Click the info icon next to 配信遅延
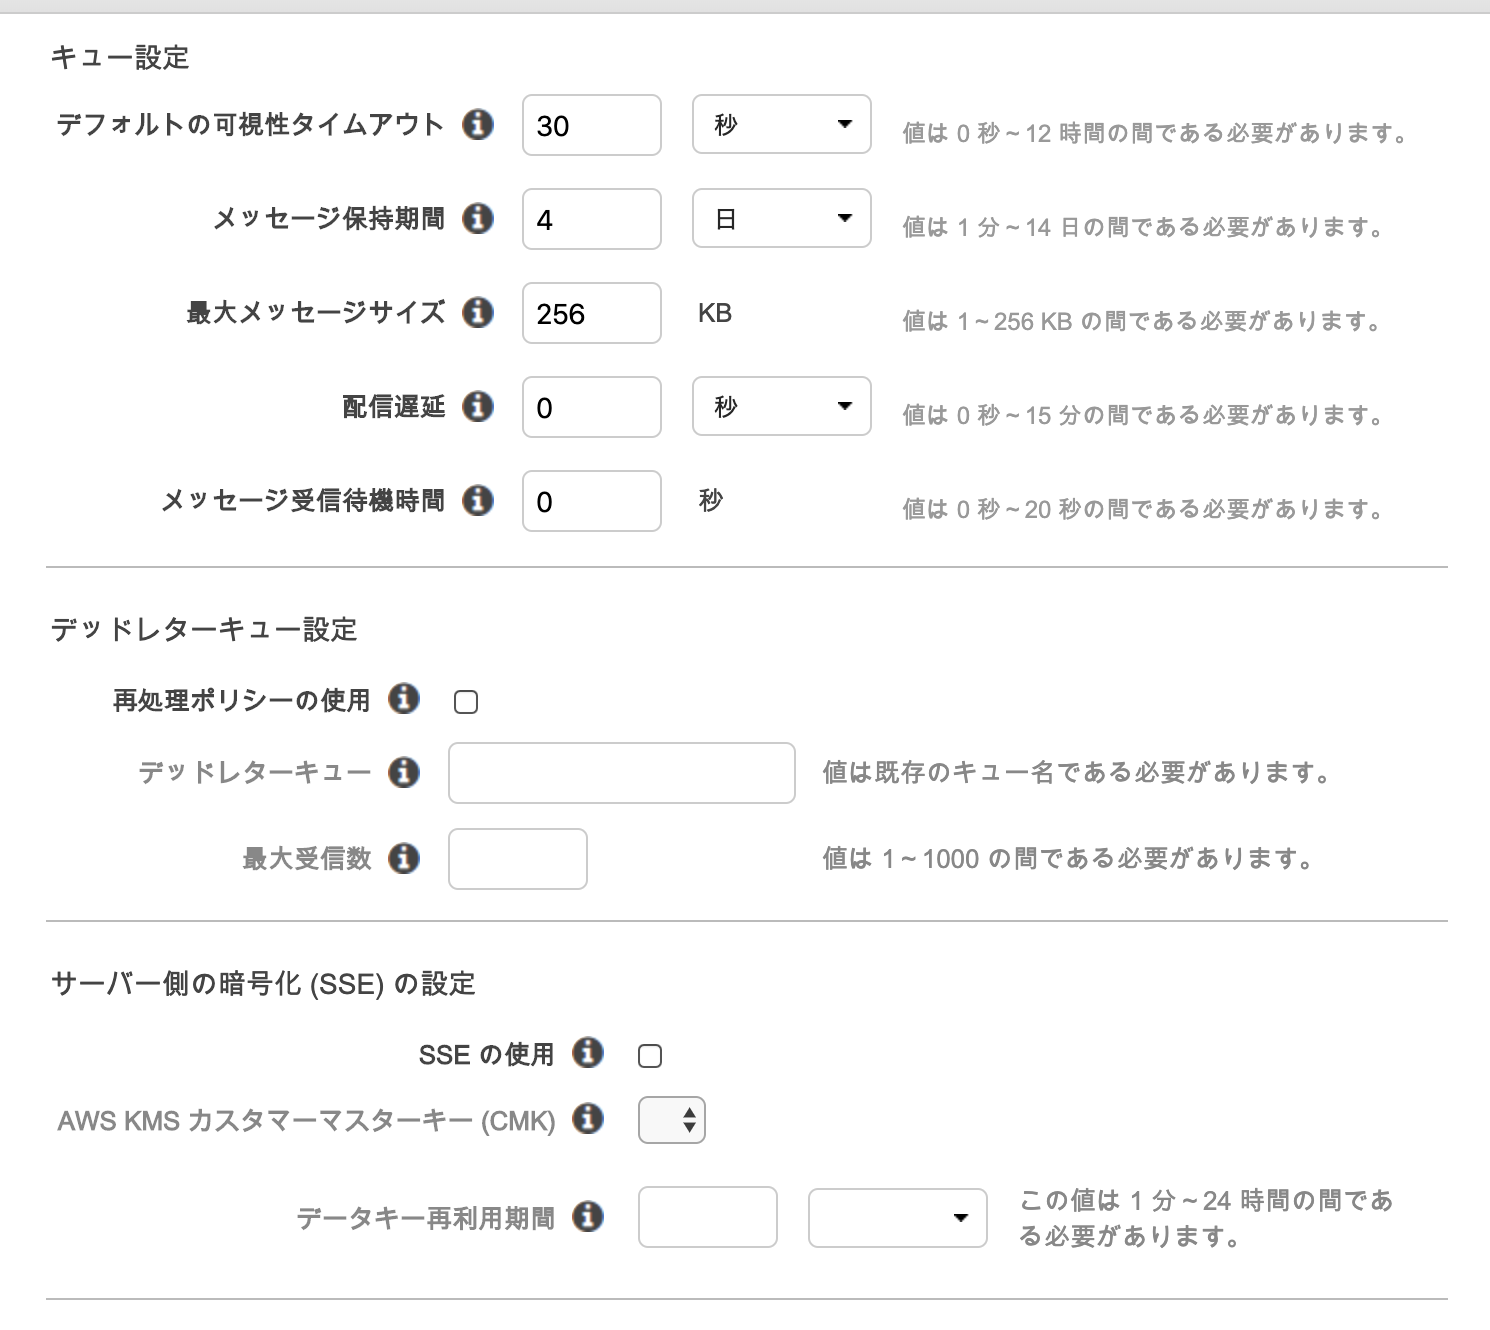Image resolution: width=1490 pixels, height=1330 pixels. tap(481, 406)
